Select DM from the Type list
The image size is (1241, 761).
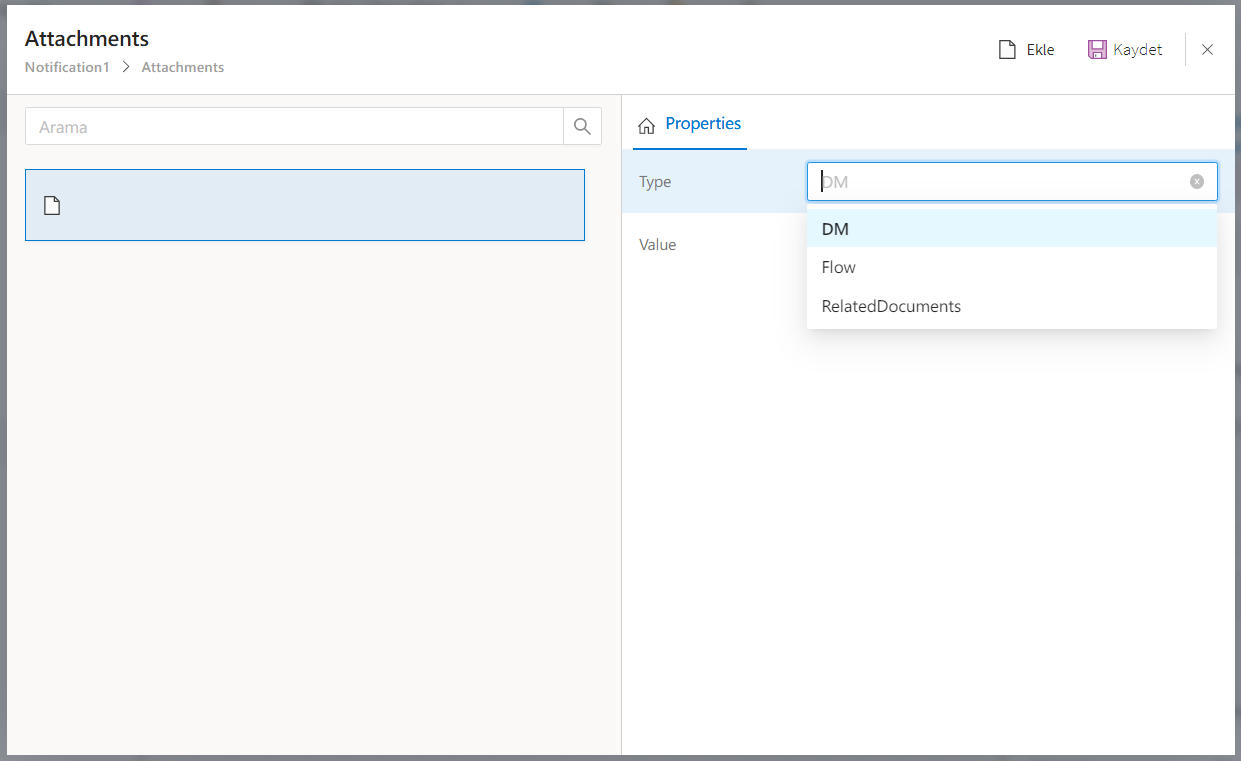pyautogui.click(x=835, y=229)
